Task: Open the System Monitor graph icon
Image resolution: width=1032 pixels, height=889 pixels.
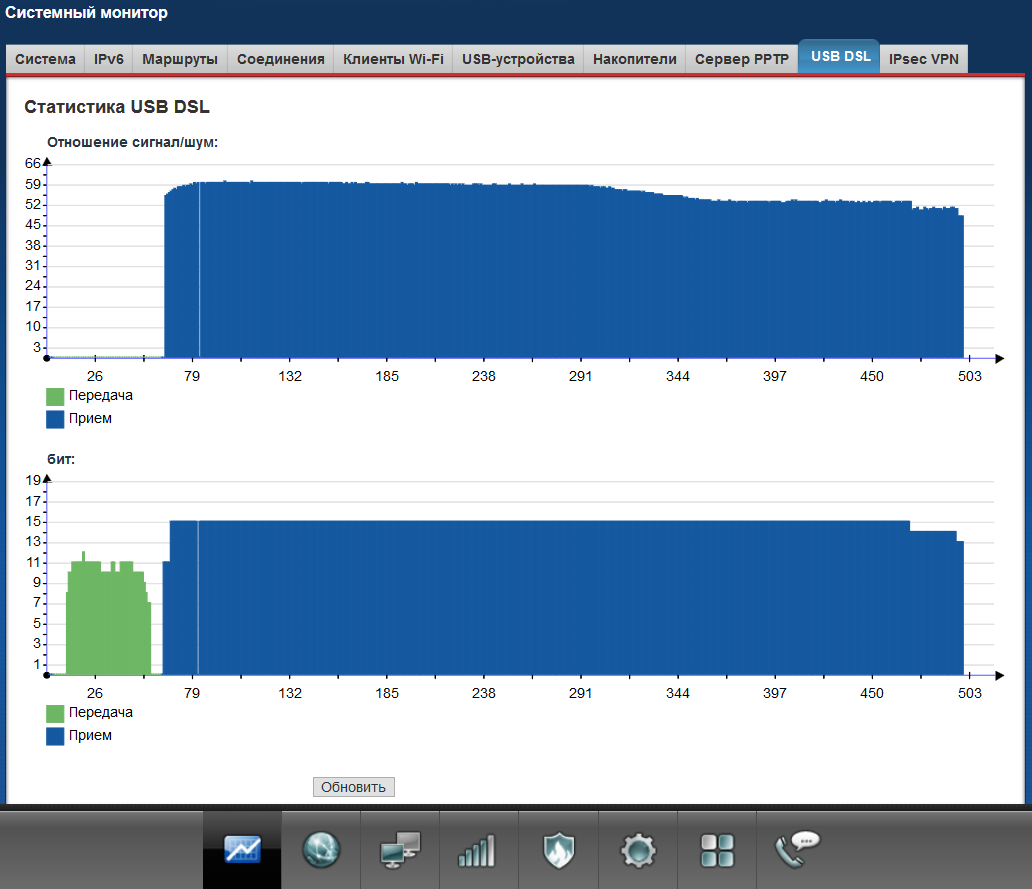Action: tap(242, 850)
